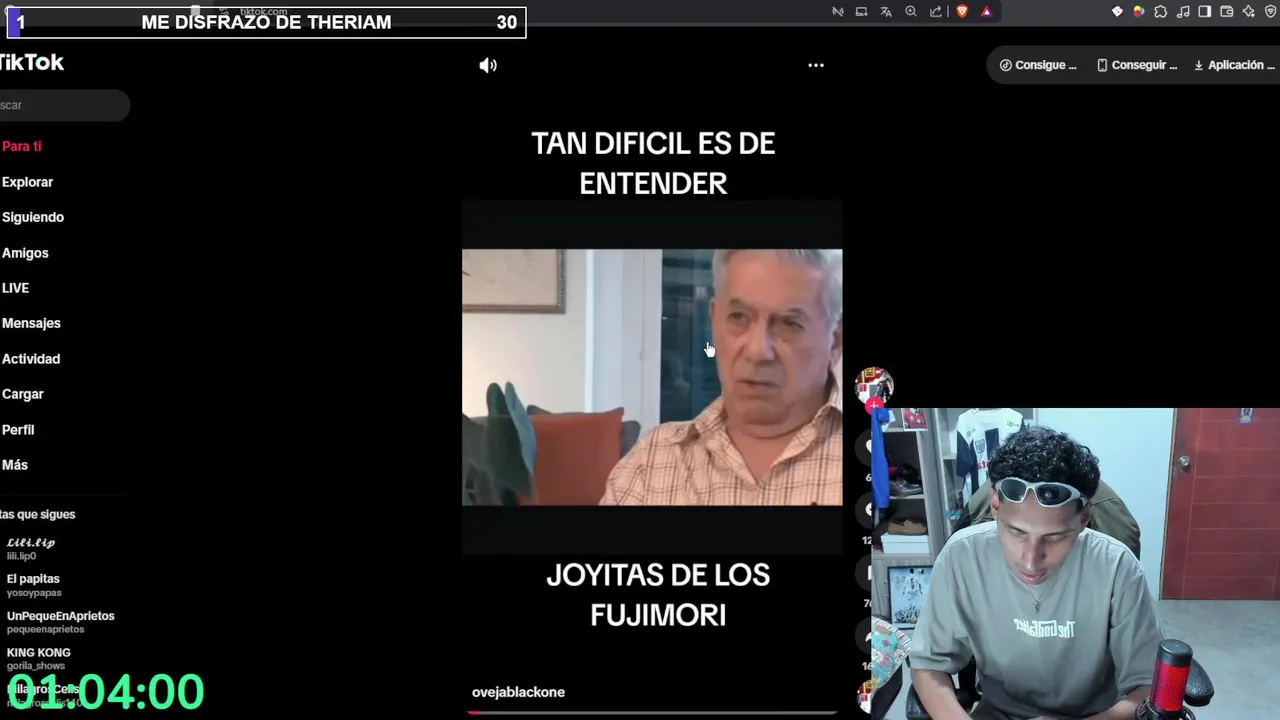Open the Brave Wallet icon
Screen dimensions: 1280x720
click(1227, 12)
